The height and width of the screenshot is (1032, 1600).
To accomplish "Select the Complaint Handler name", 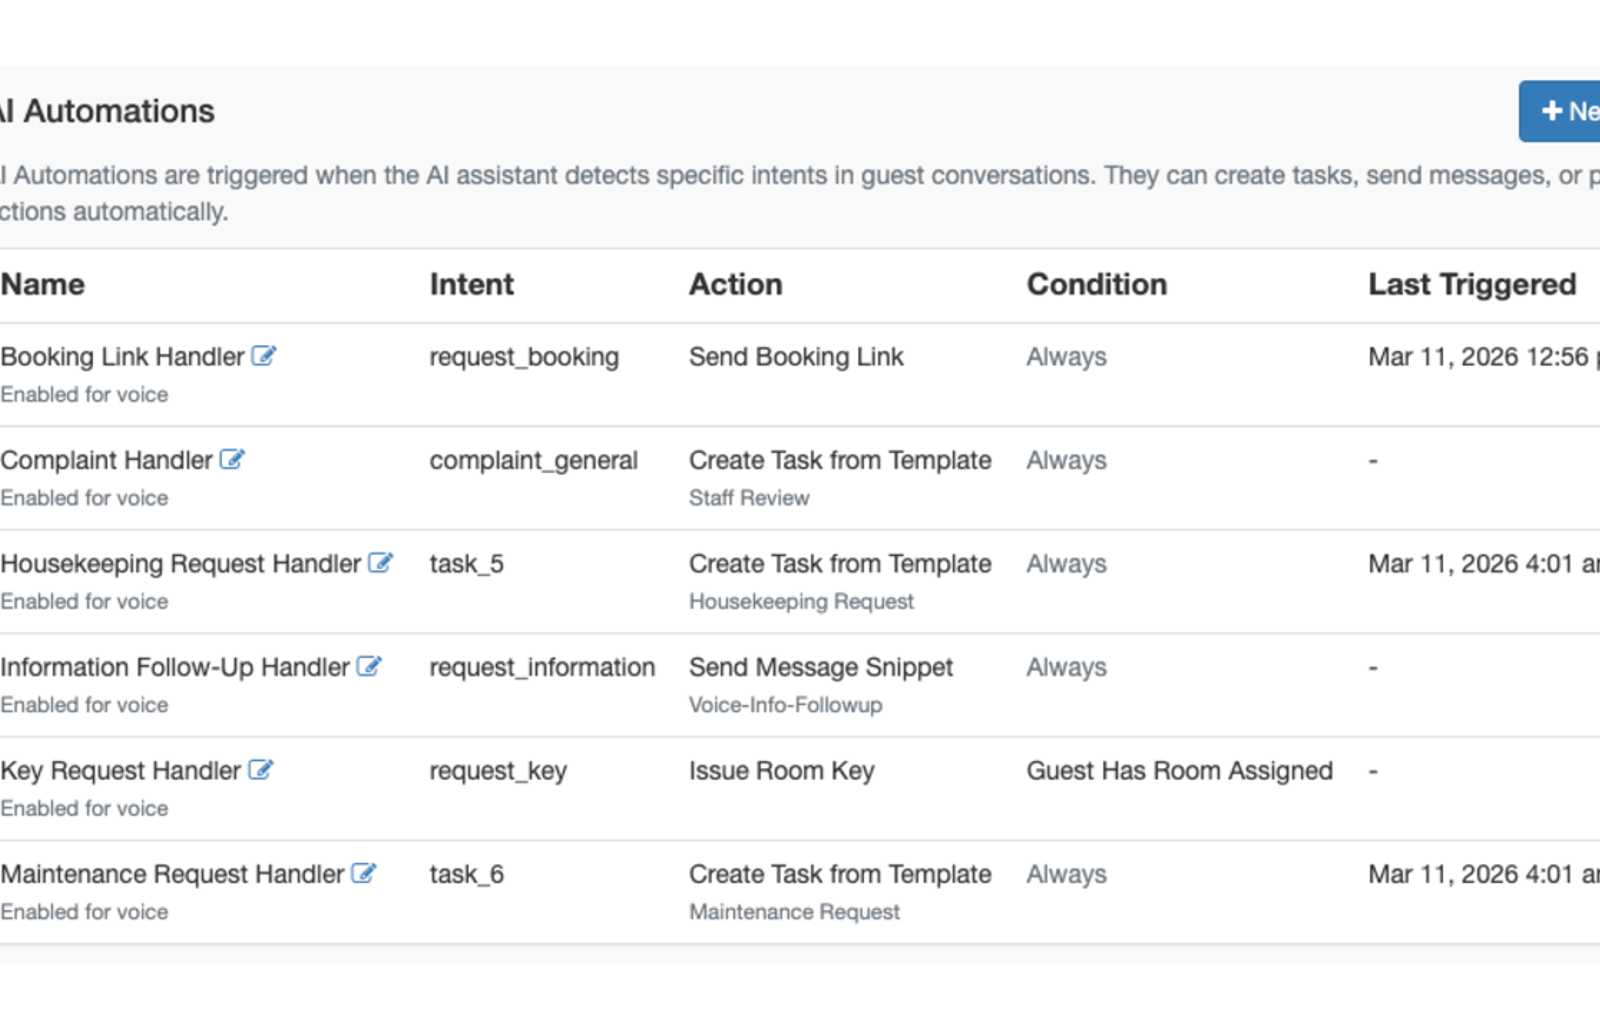I will pos(106,460).
